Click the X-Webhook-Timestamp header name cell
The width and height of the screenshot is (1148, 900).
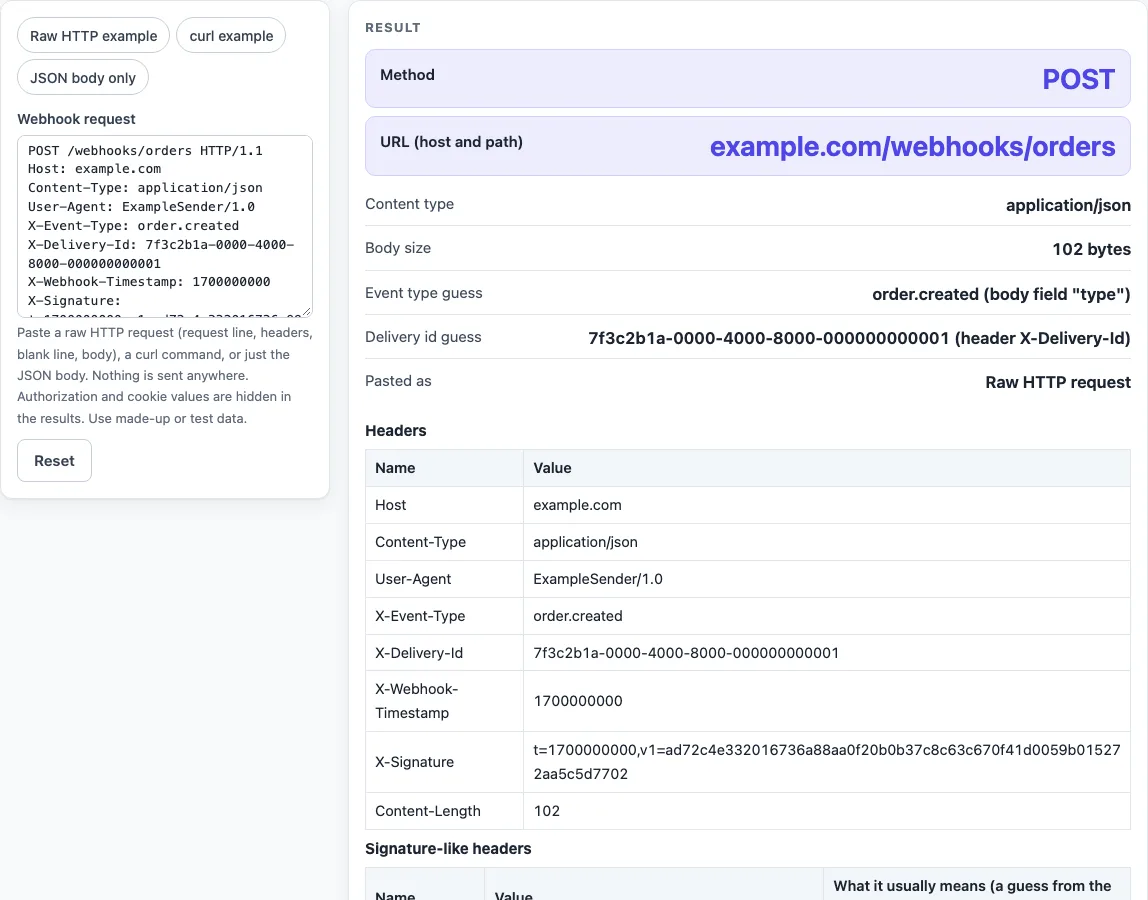(444, 701)
